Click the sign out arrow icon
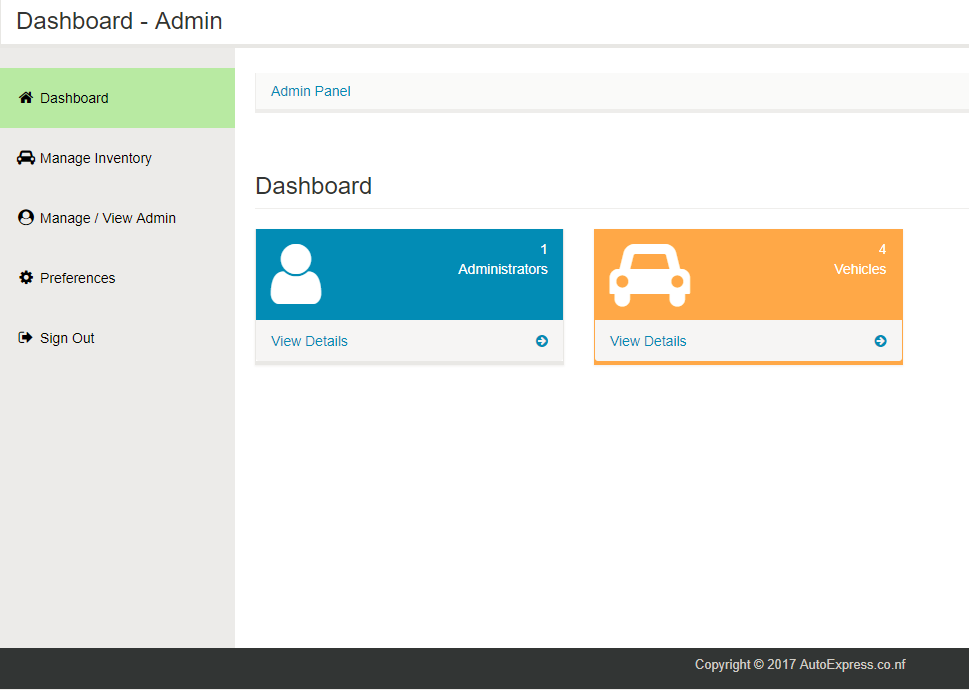This screenshot has height=690, width=969. 26,338
